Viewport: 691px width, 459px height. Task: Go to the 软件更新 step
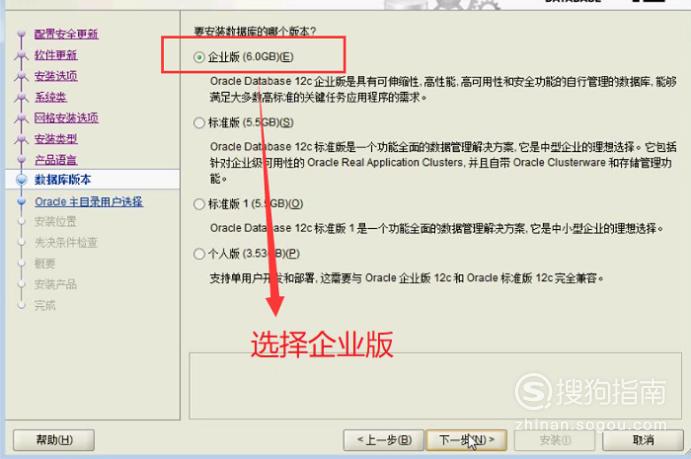[56, 55]
